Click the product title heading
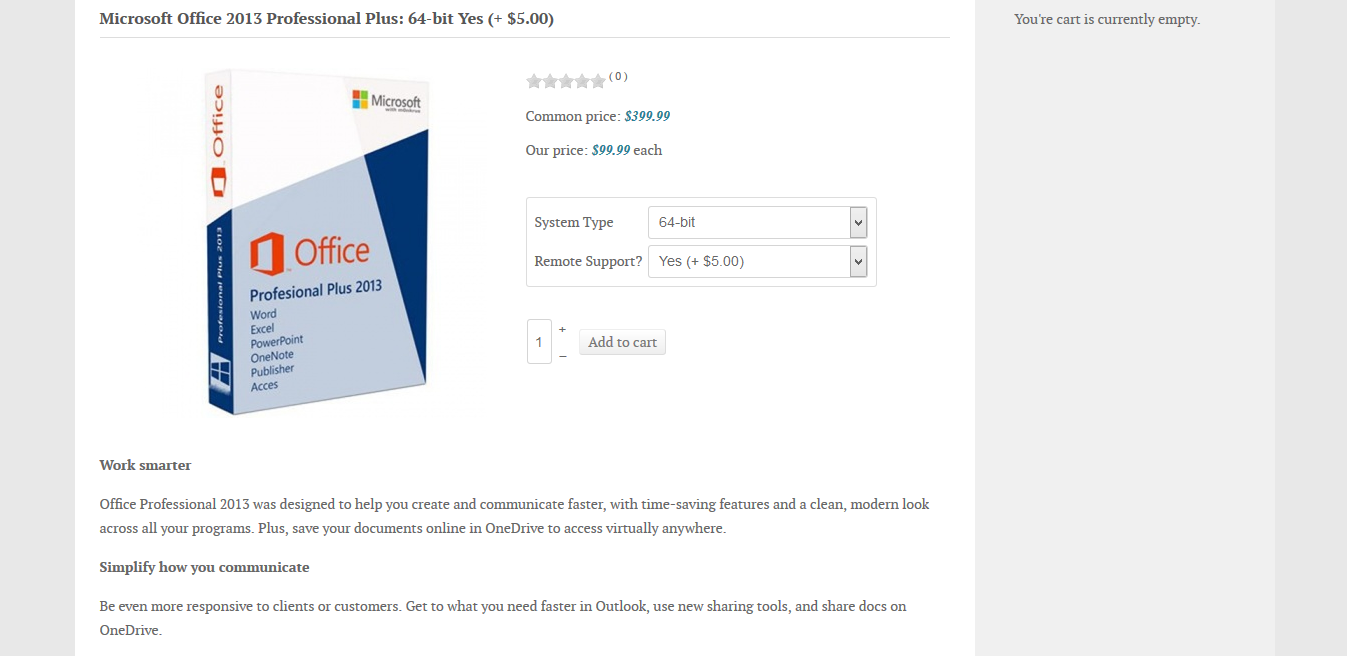This screenshot has width=1347, height=656. [326, 19]
